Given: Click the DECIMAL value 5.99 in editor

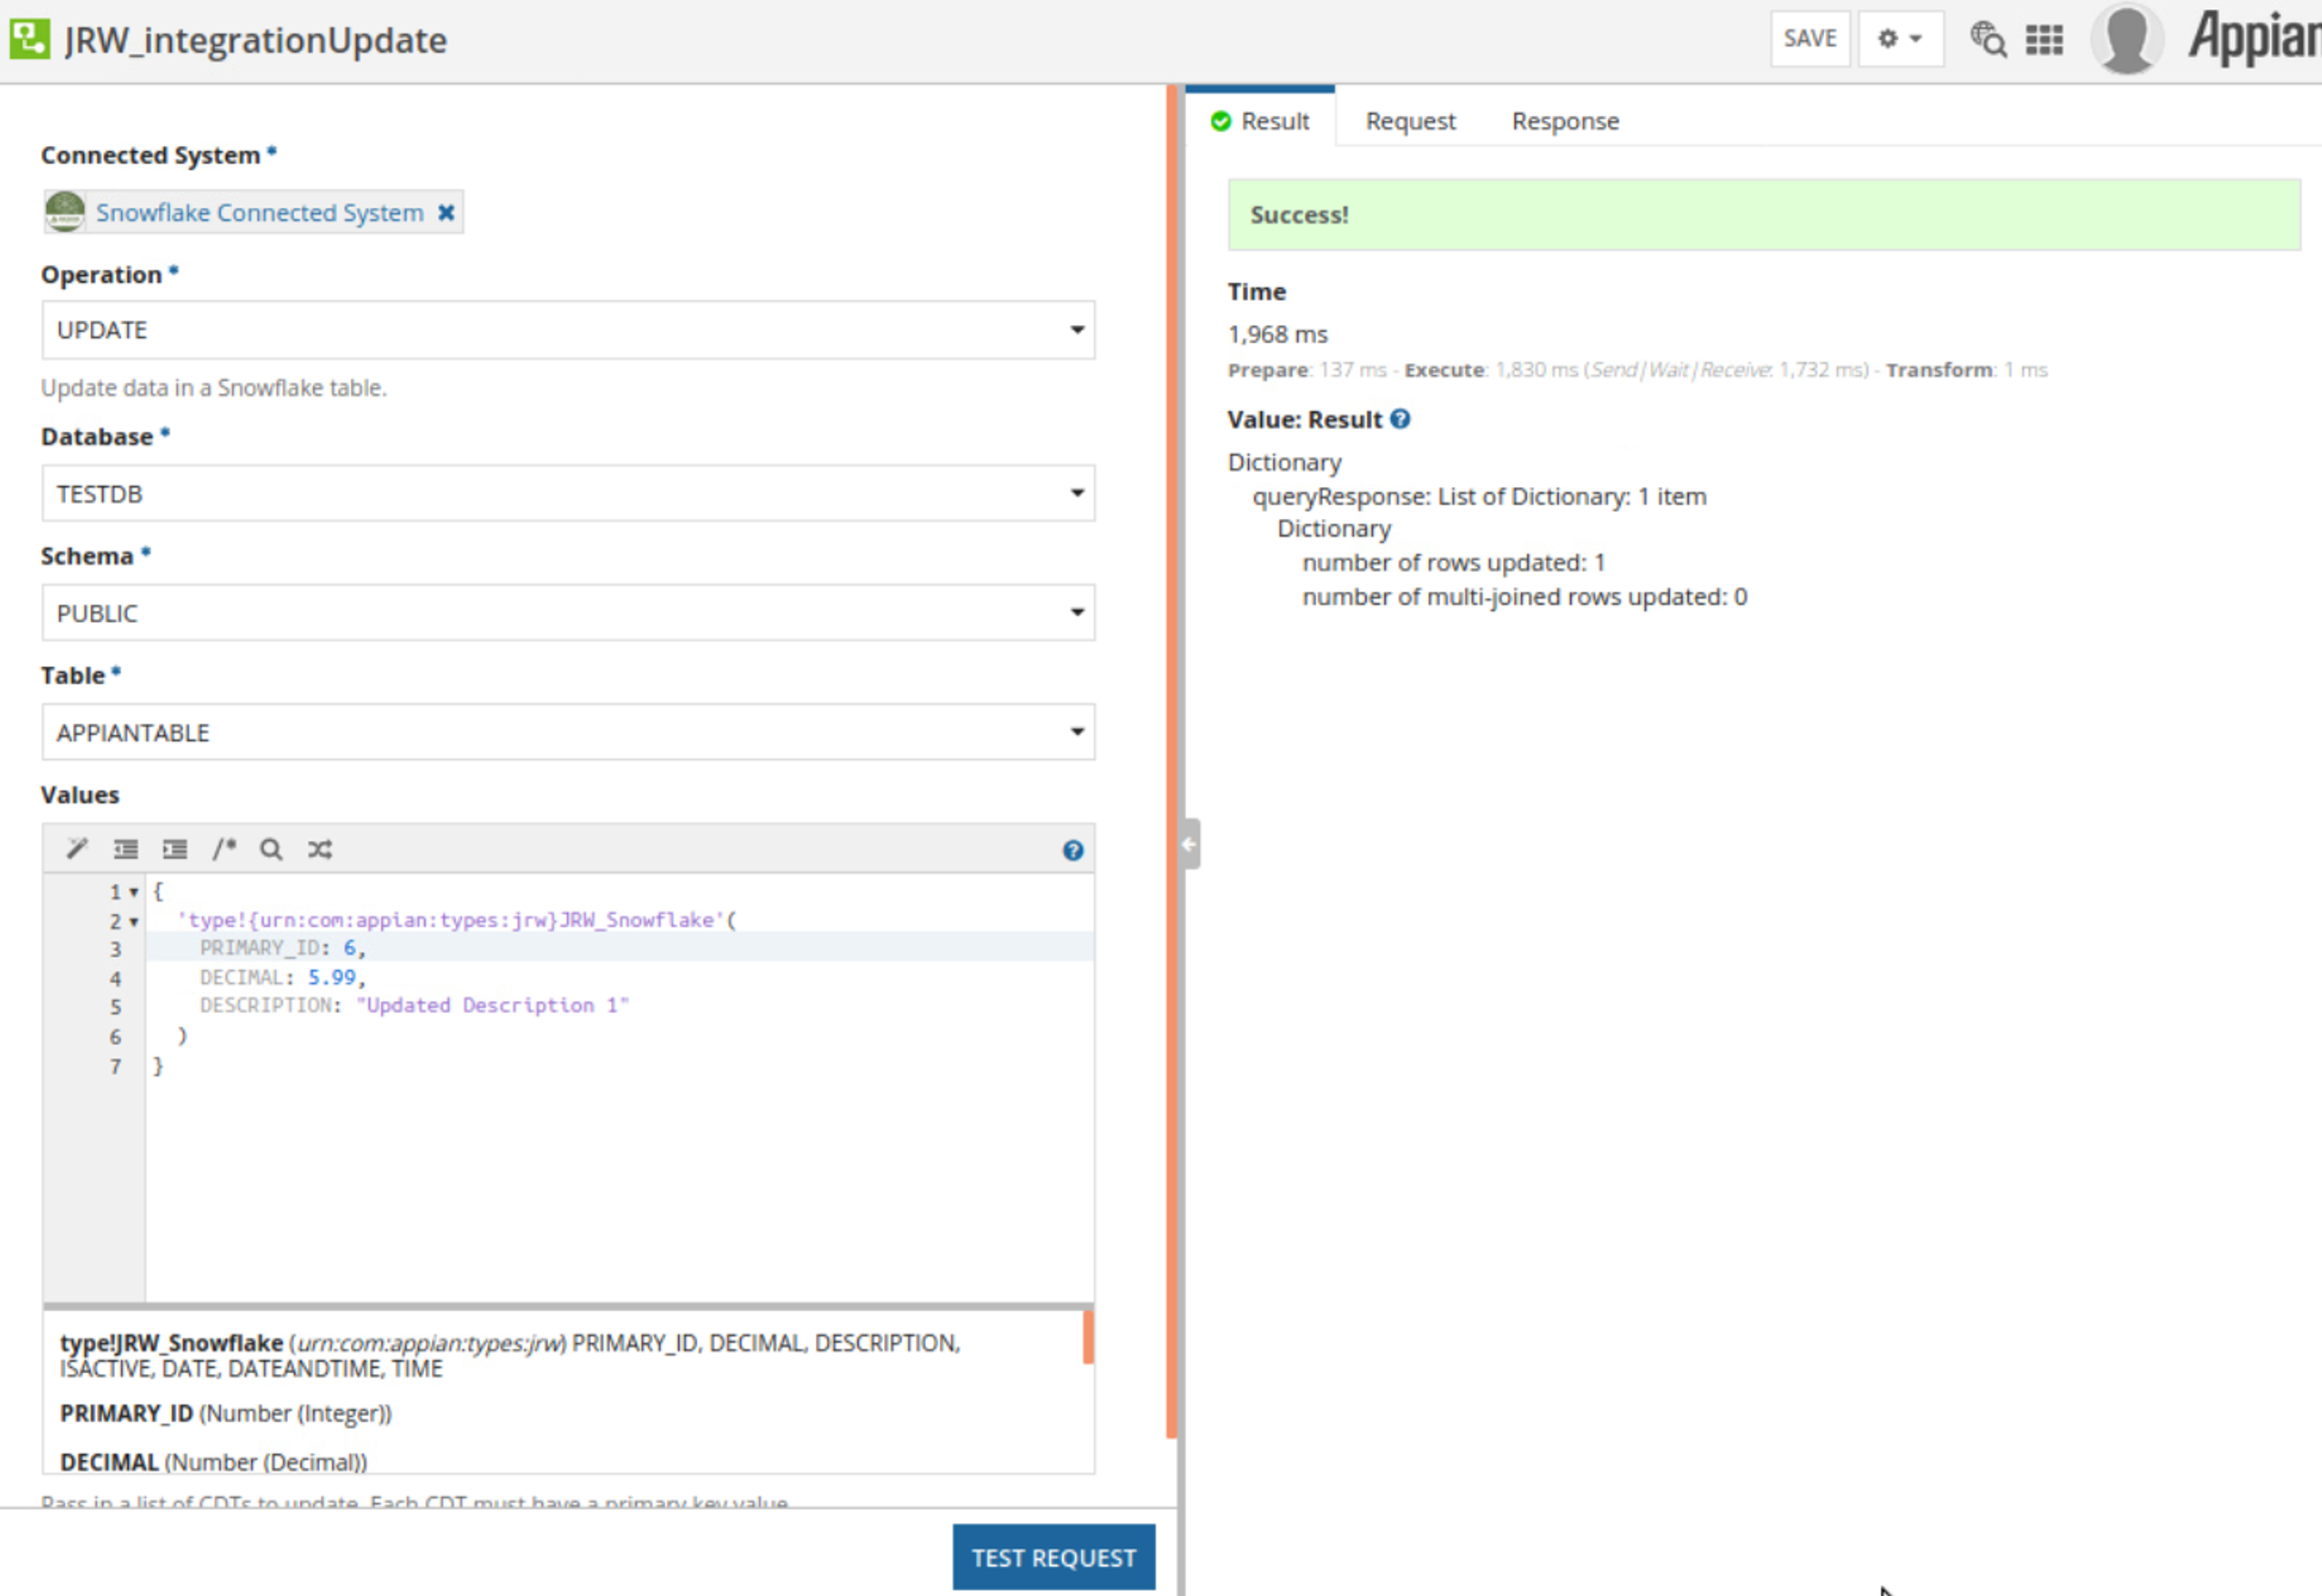Looking at the screenshot, I should pos(332,977).
